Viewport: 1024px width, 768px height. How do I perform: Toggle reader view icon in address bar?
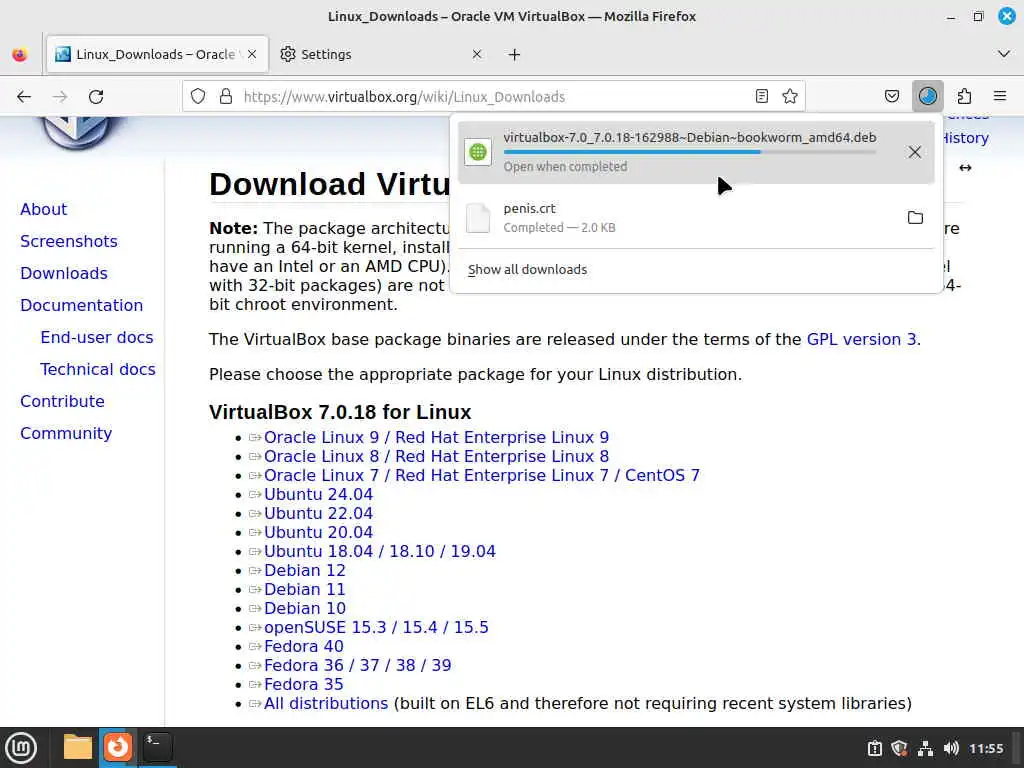click(761, 97)
